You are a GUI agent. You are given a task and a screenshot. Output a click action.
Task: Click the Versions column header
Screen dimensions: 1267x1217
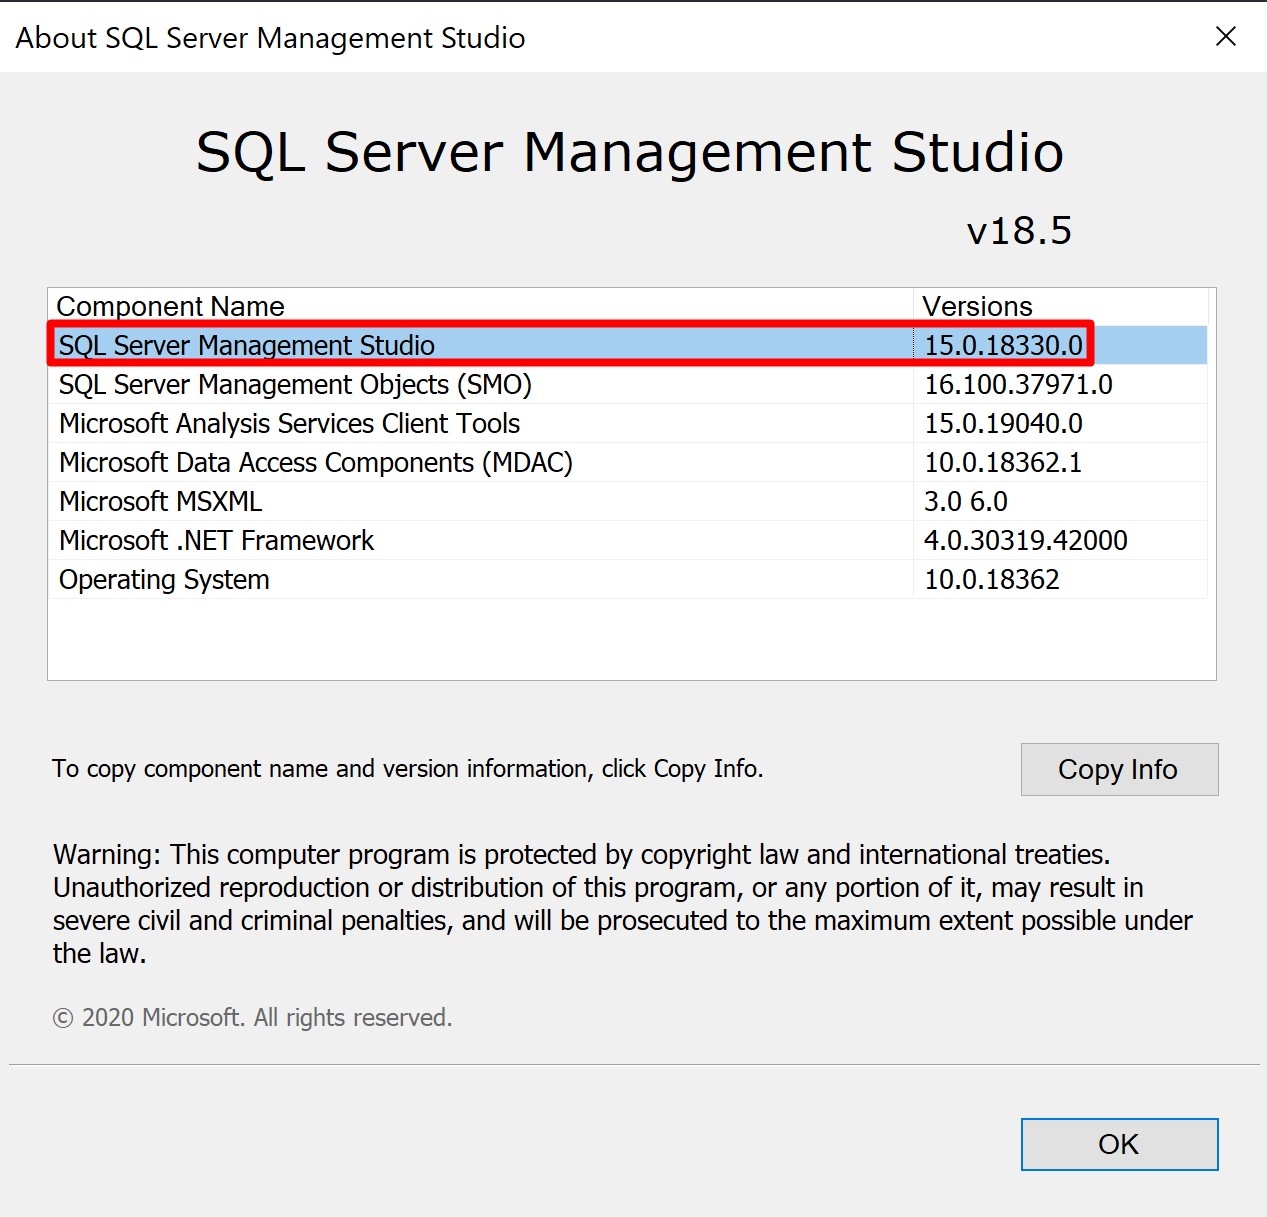1060,306
